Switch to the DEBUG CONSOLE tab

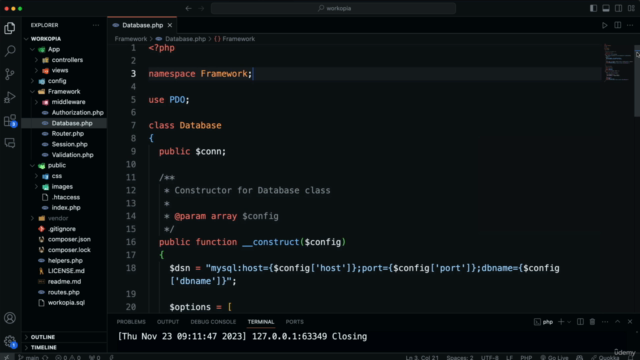tap(213, 322)
